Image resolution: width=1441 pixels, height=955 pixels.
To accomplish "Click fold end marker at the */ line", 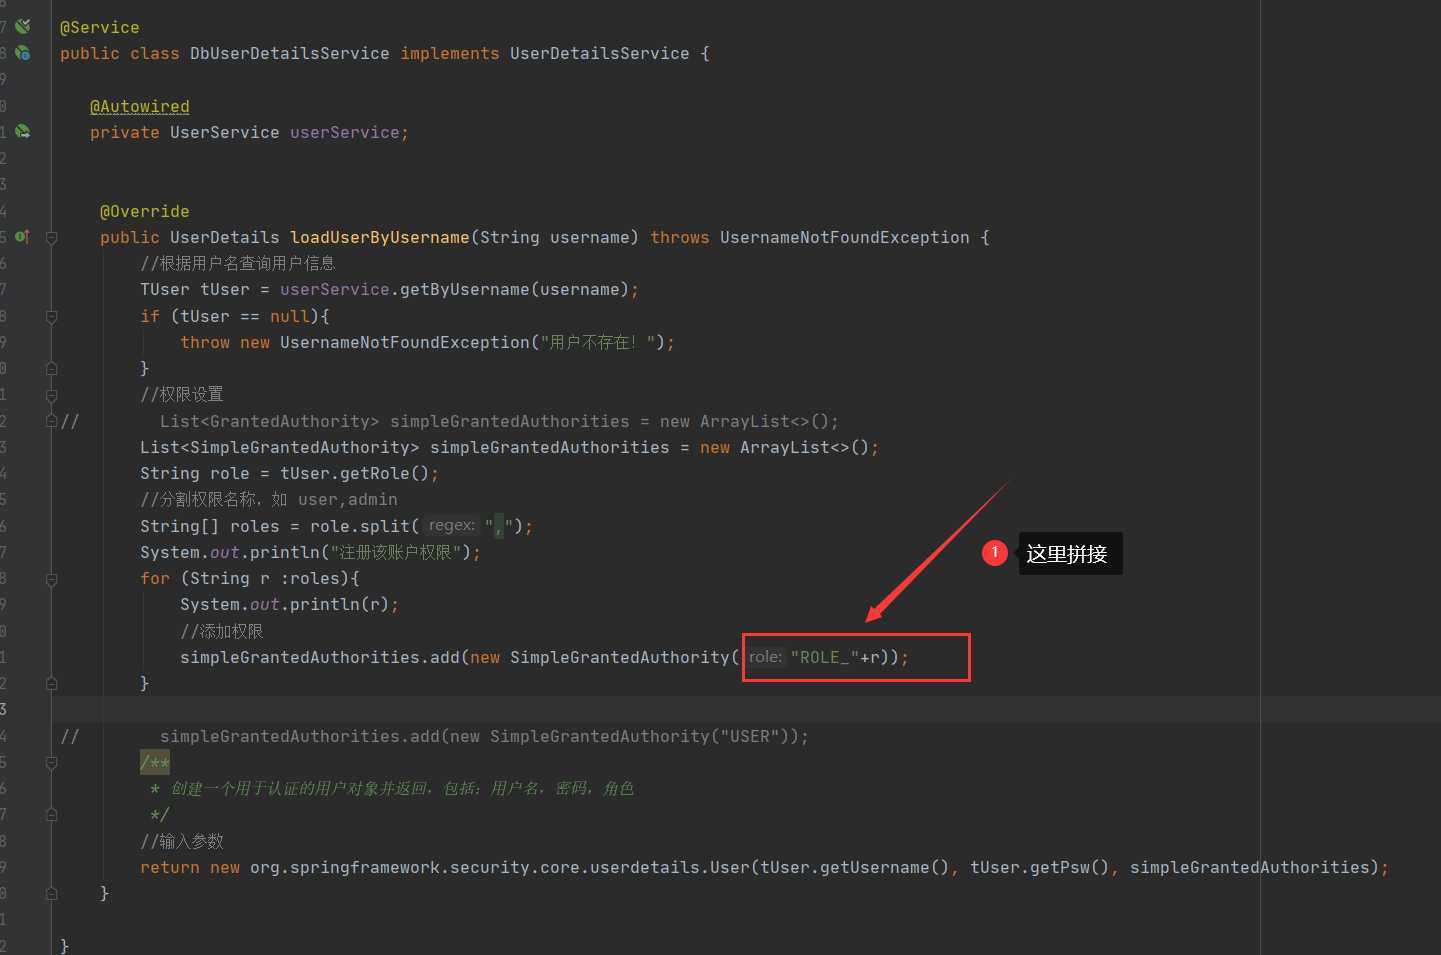I will click(x=51, y=814).
